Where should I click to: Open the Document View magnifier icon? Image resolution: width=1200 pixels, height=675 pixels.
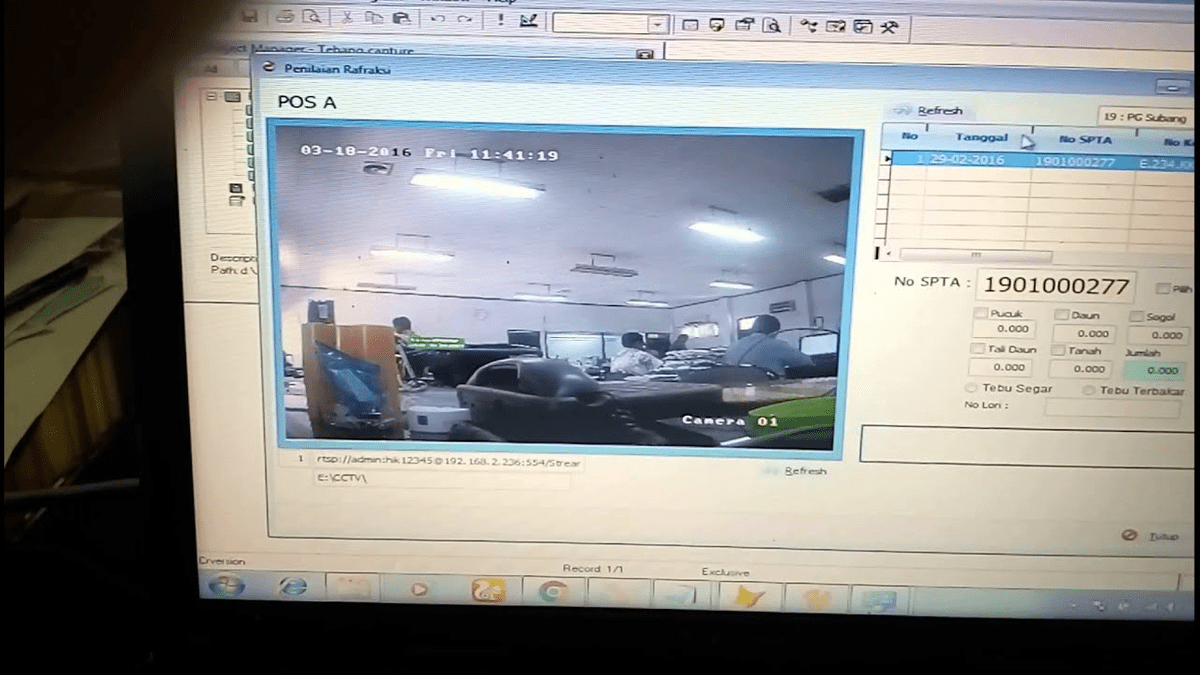pyautogui.click(x=771, y=26)
